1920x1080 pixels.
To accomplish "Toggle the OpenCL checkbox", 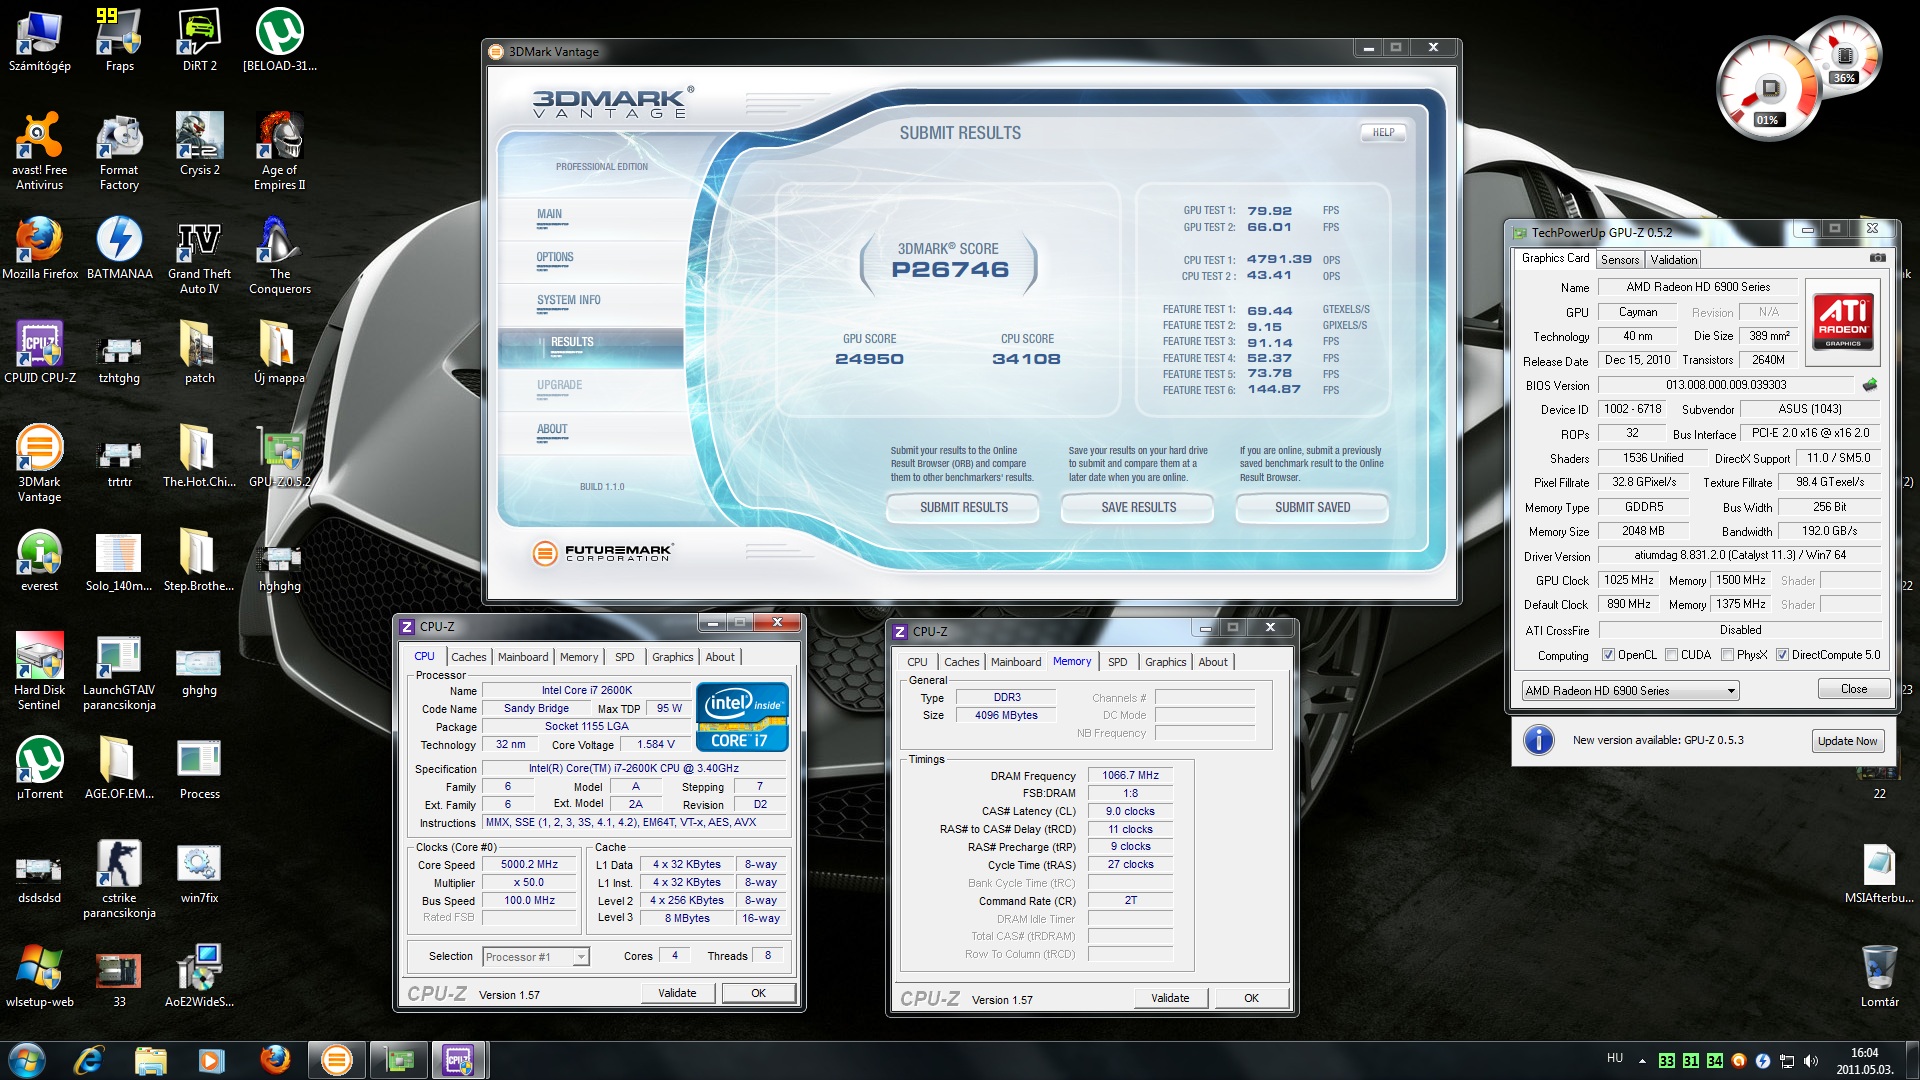I will click(x=1608, y=655).
